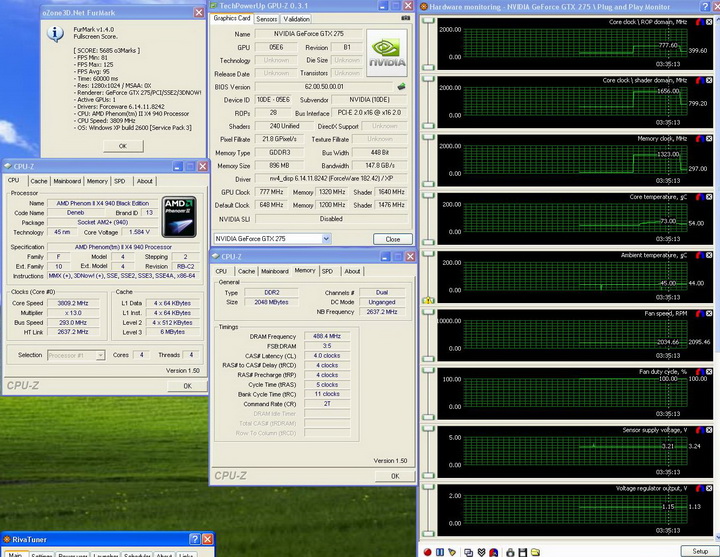Click magnet icon on Core temperature graph

(x=700, y=197)
